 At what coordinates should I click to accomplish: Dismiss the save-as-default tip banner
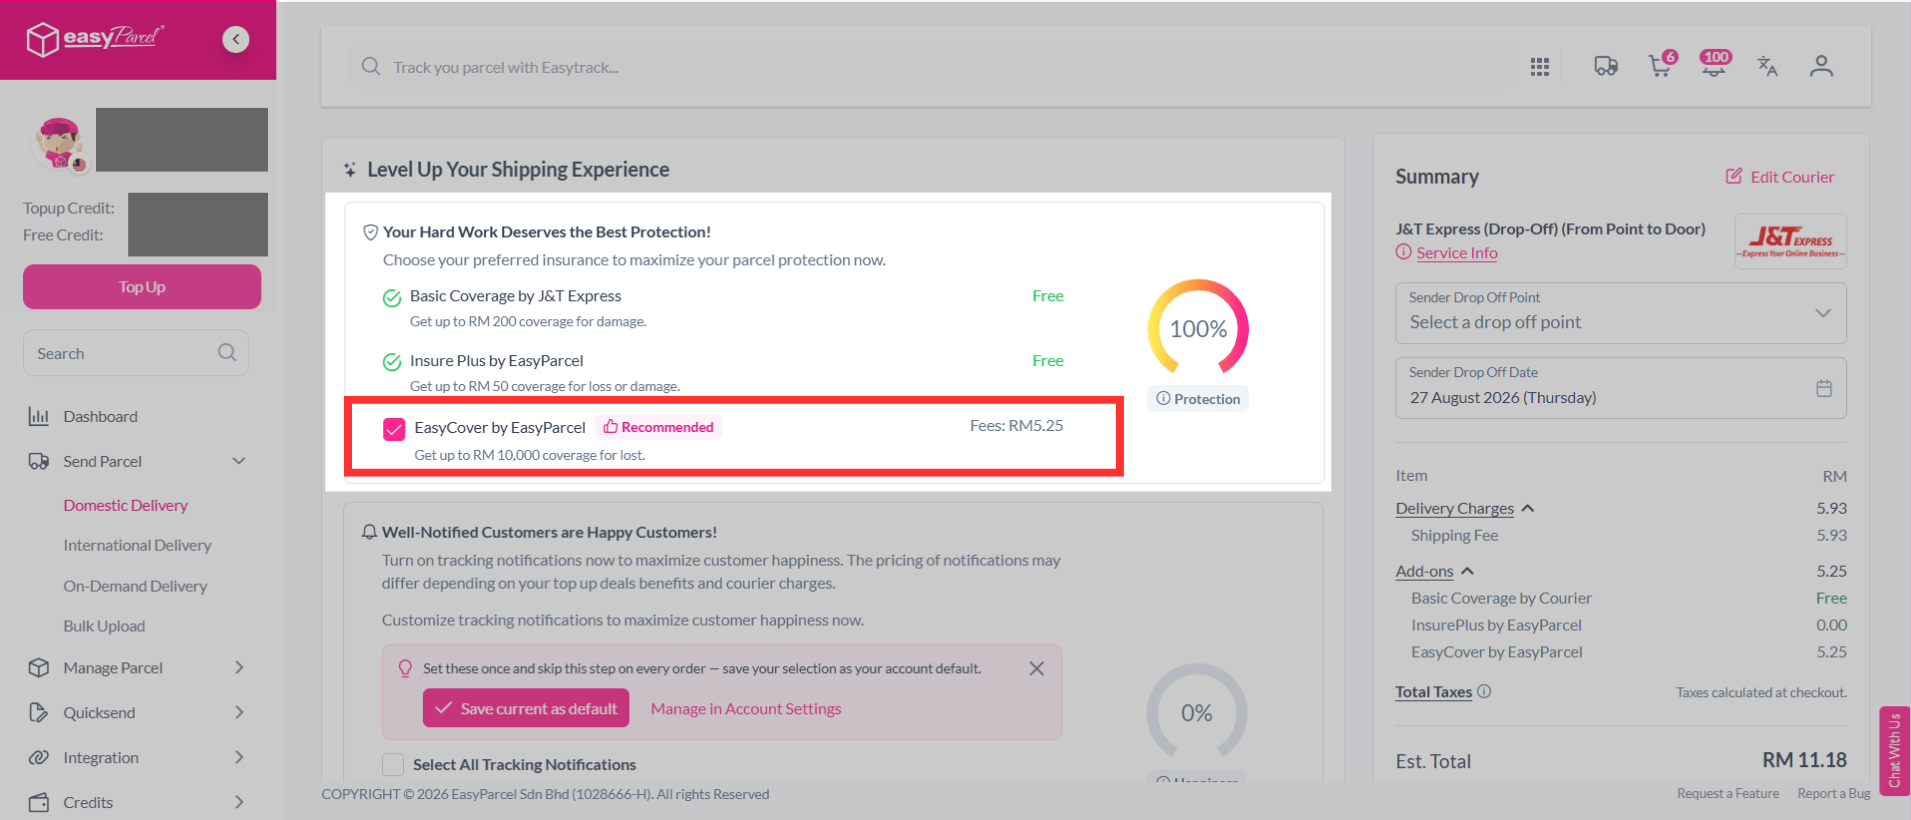click(1037, 668)
